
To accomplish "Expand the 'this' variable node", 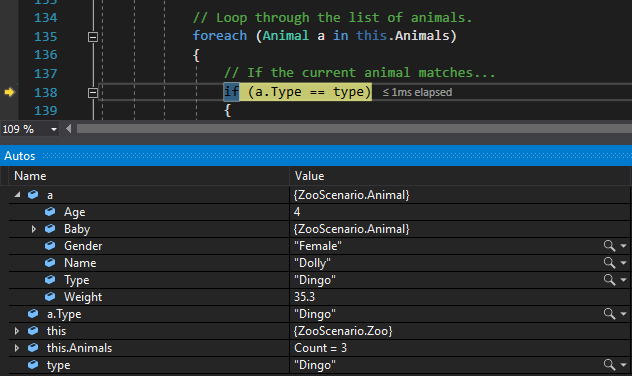I will click(x=17, y=331).
